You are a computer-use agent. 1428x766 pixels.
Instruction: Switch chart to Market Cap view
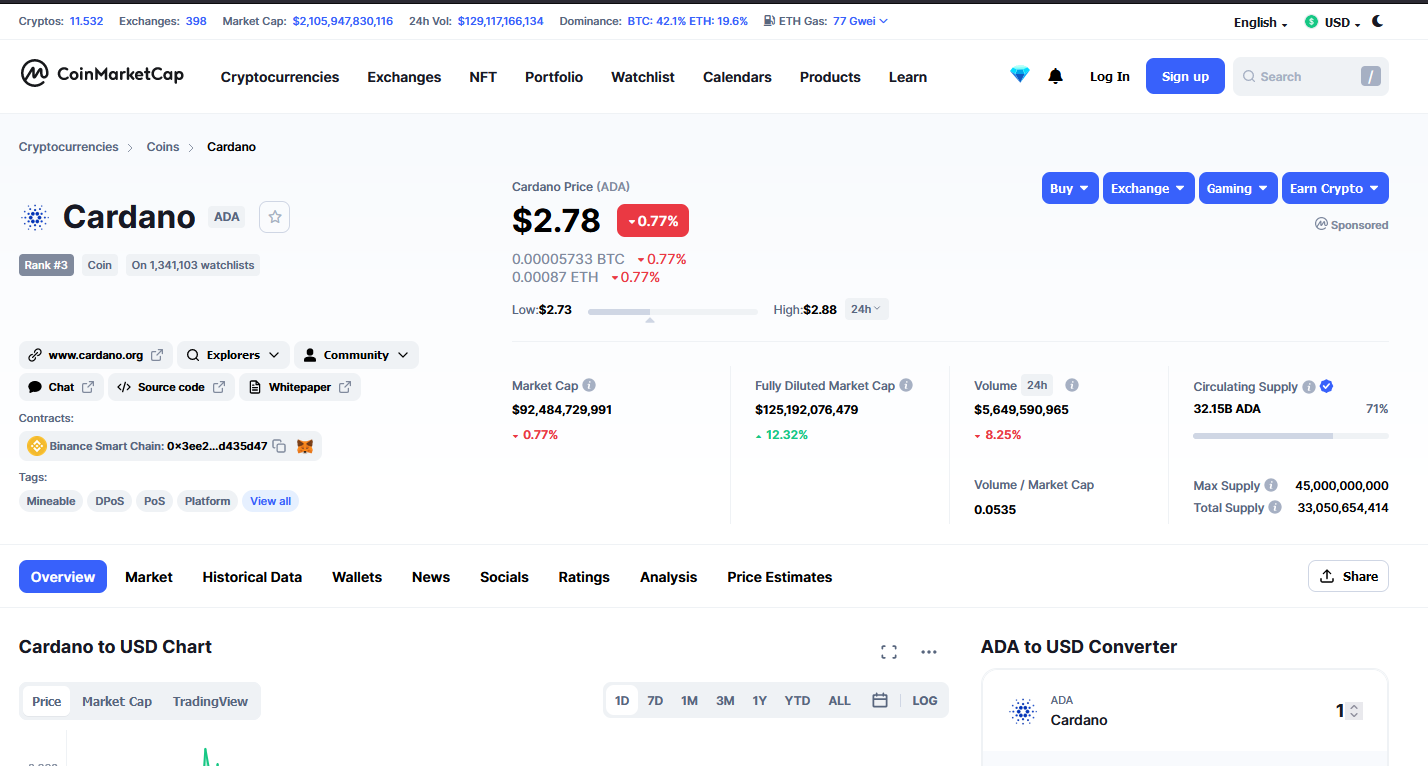(117, 701)
